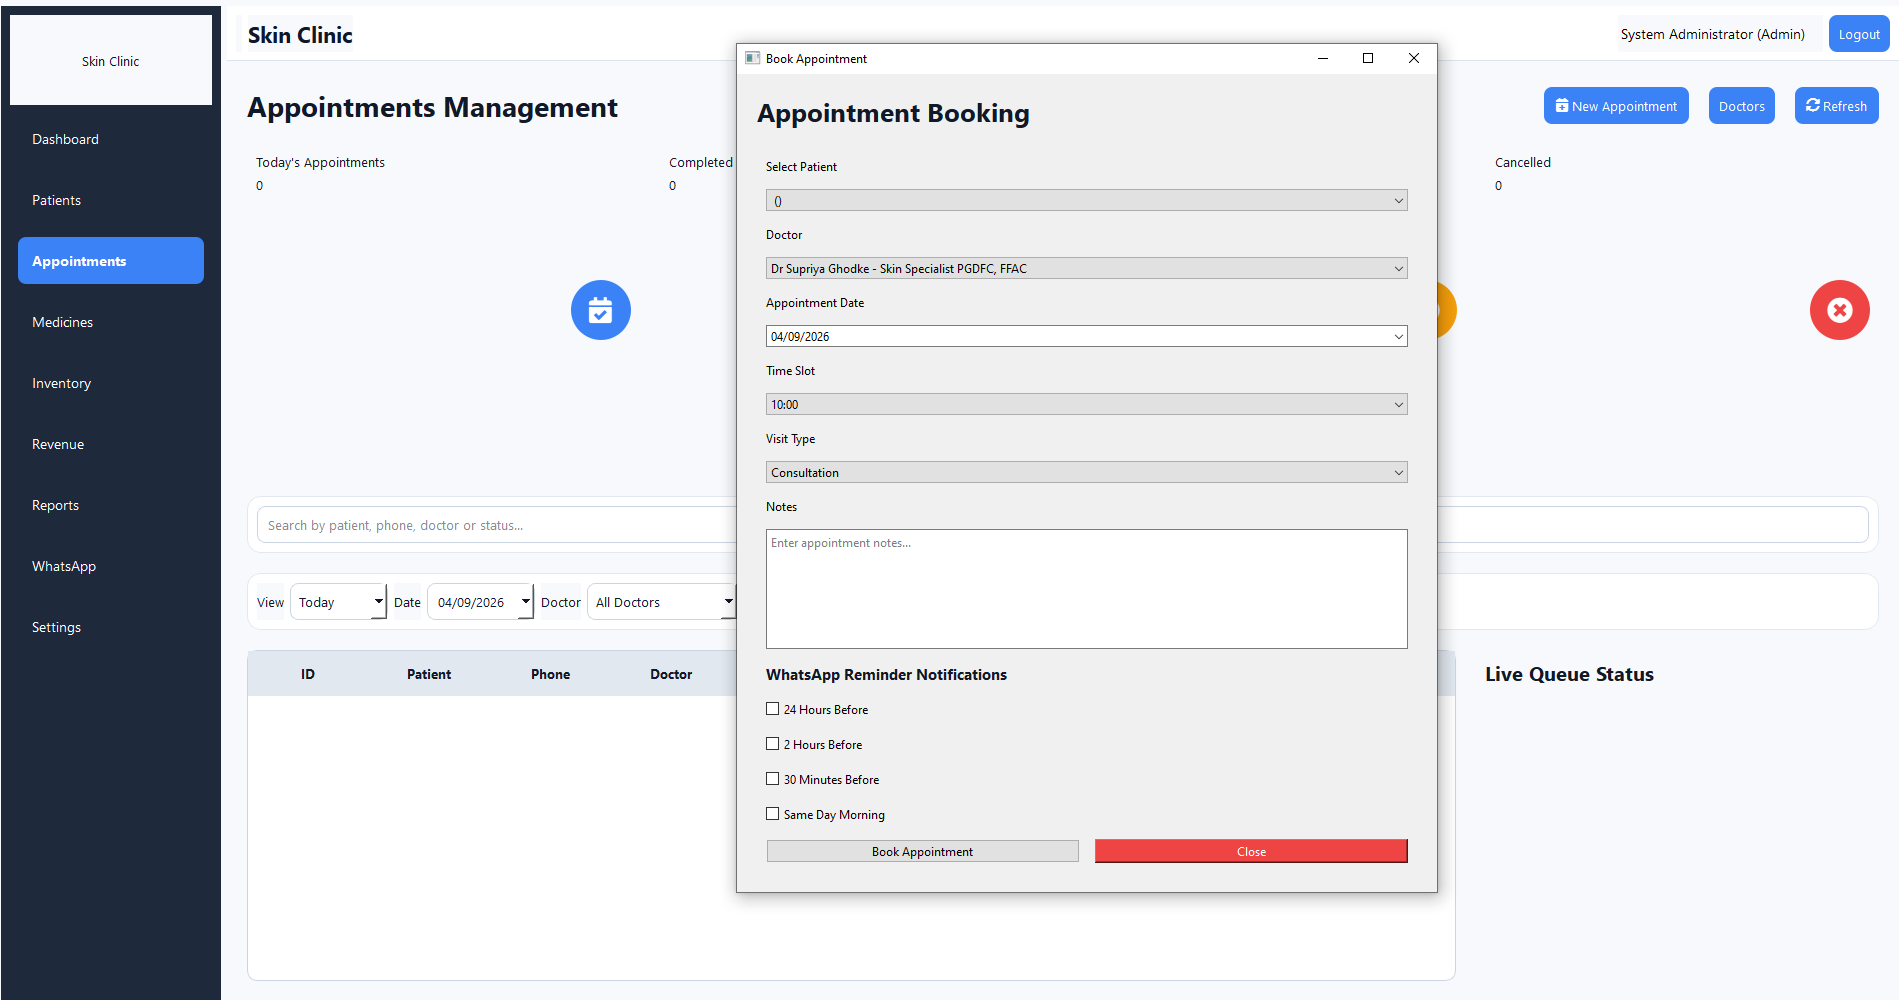The image size is (1899, 1000).
Task: Open the All Doctors filter dropdown
Action: (662, 602)
